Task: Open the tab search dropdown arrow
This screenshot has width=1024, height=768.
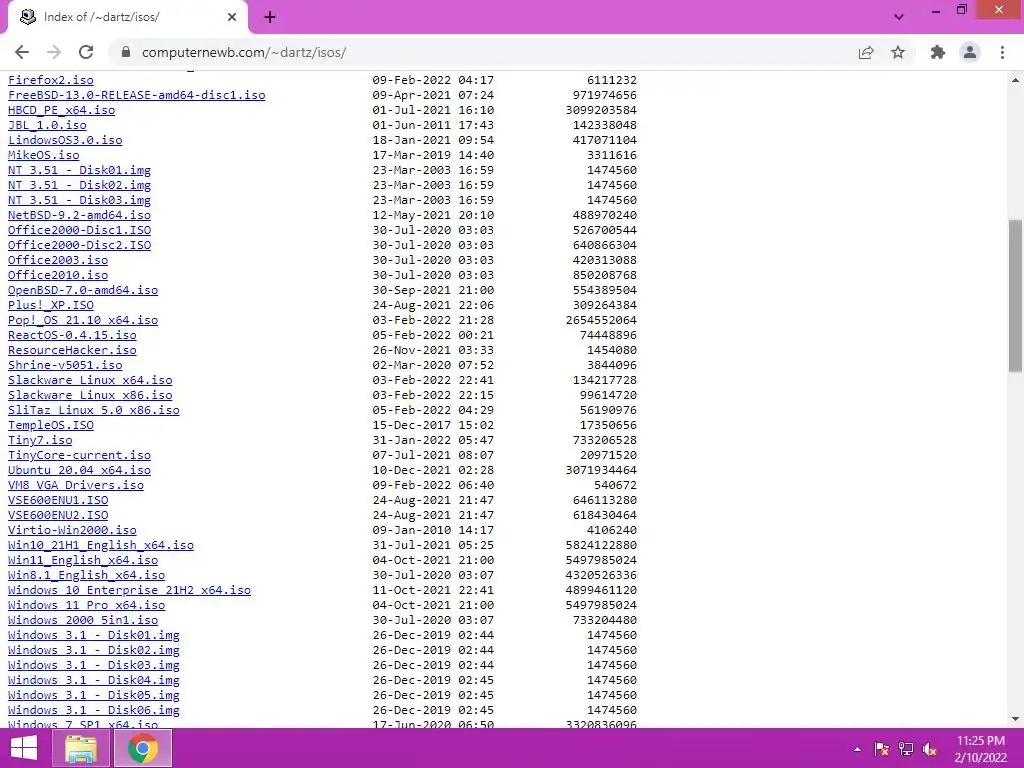Action: (899, 17)
